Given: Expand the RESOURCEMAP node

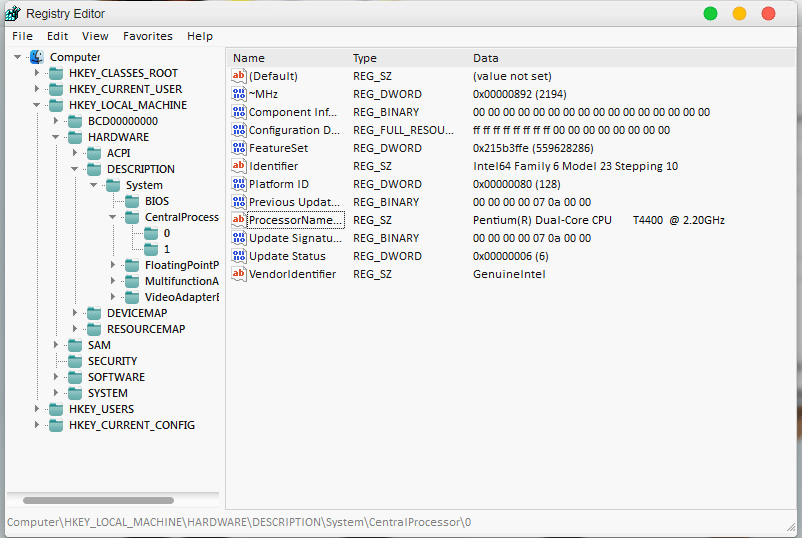Looking at the screenshot, I should click(74, 329).
